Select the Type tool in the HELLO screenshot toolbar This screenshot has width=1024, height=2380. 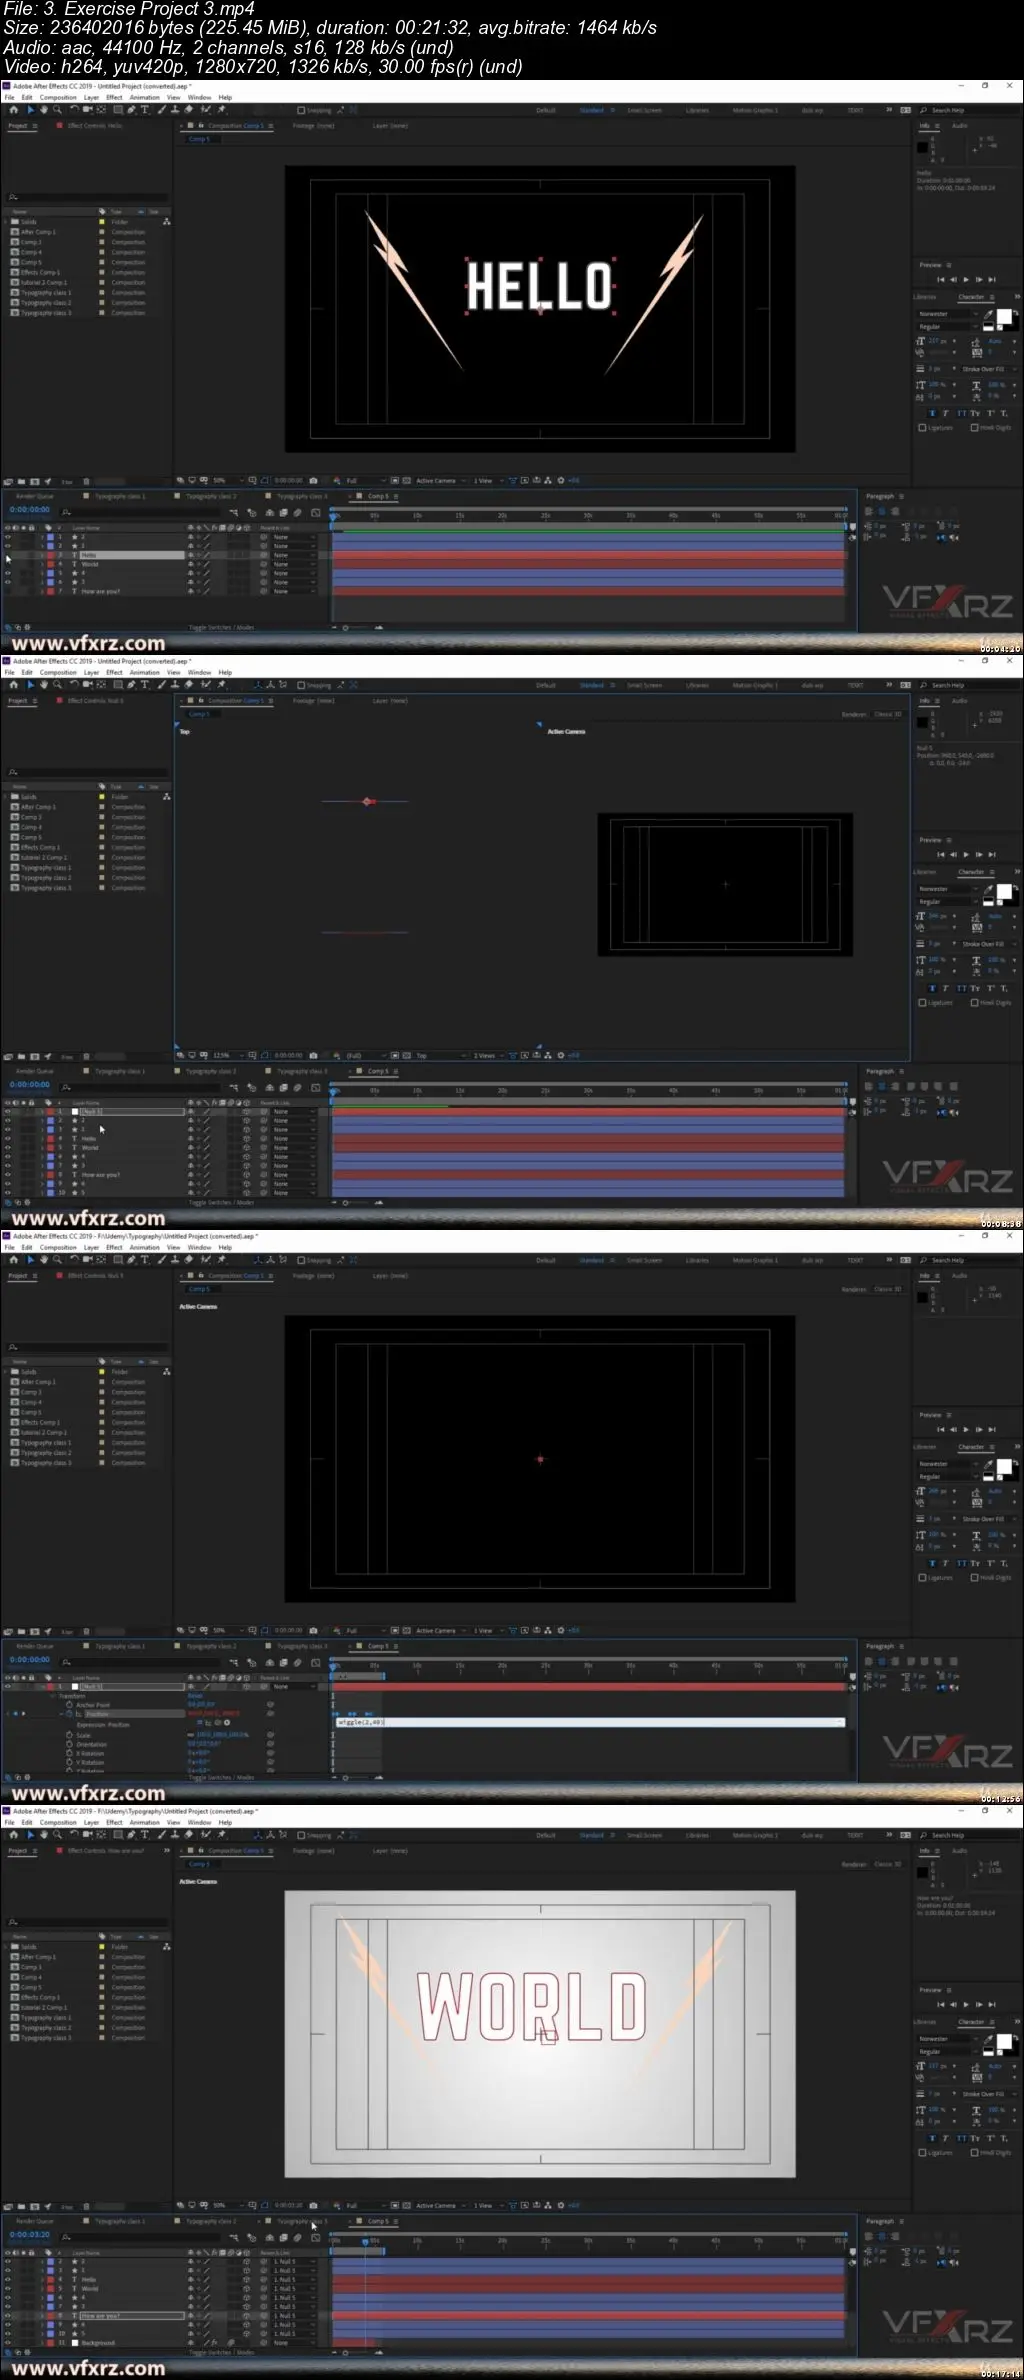145,110
